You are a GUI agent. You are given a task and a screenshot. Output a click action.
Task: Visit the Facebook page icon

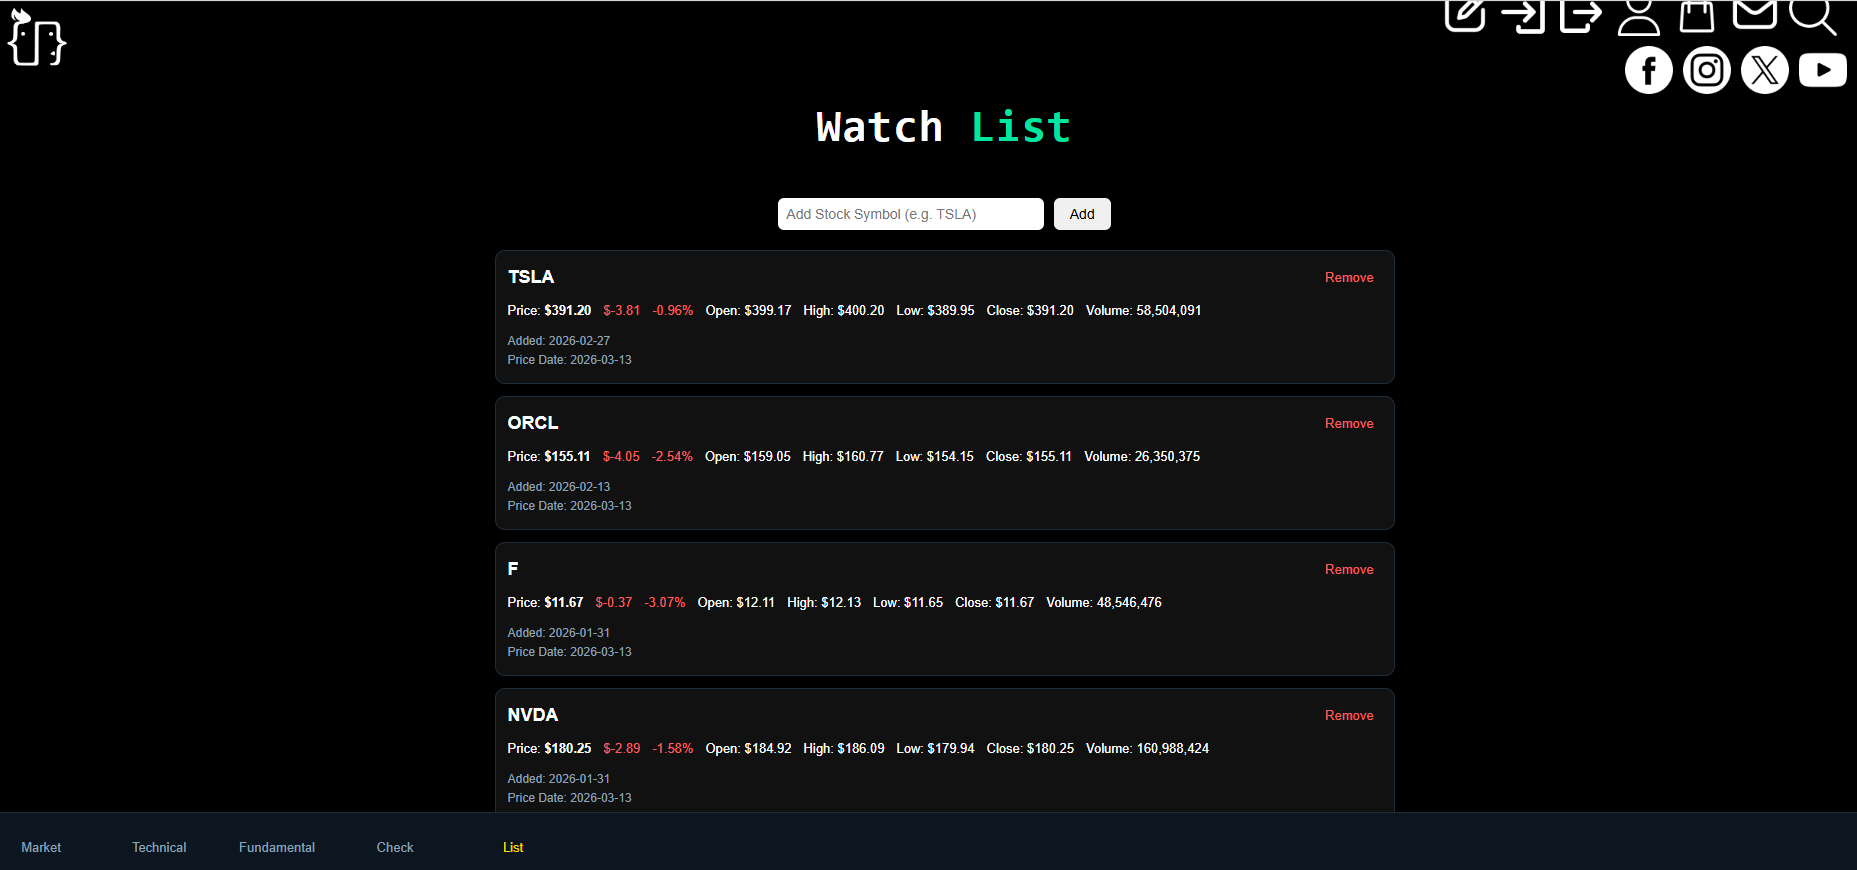1649,70
